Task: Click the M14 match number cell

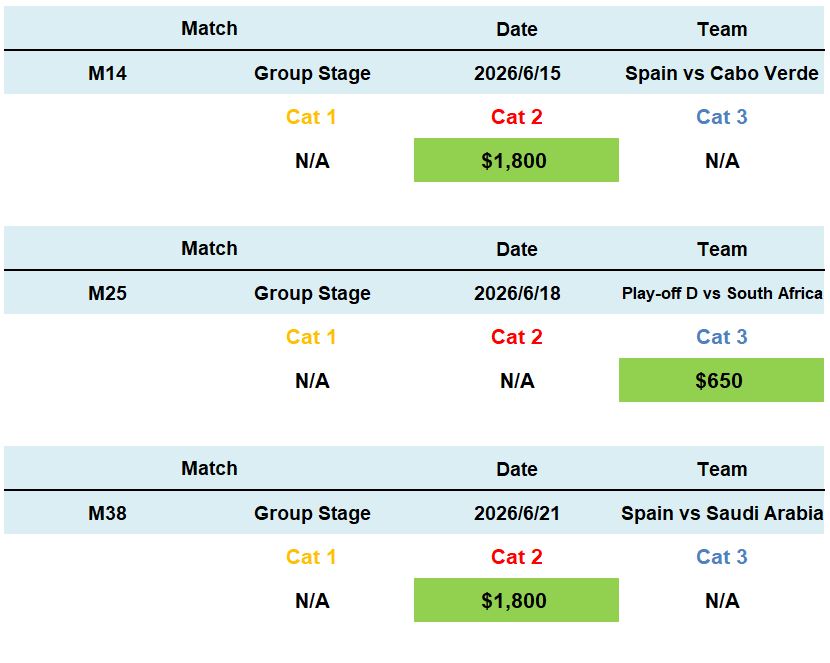Action: [107, 73]
